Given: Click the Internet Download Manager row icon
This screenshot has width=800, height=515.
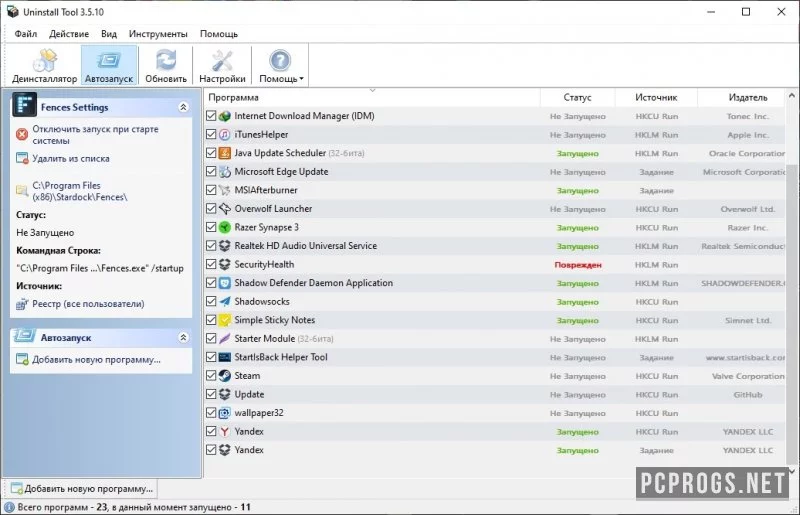Looking at the screenshot, I should tap(224, 116).
